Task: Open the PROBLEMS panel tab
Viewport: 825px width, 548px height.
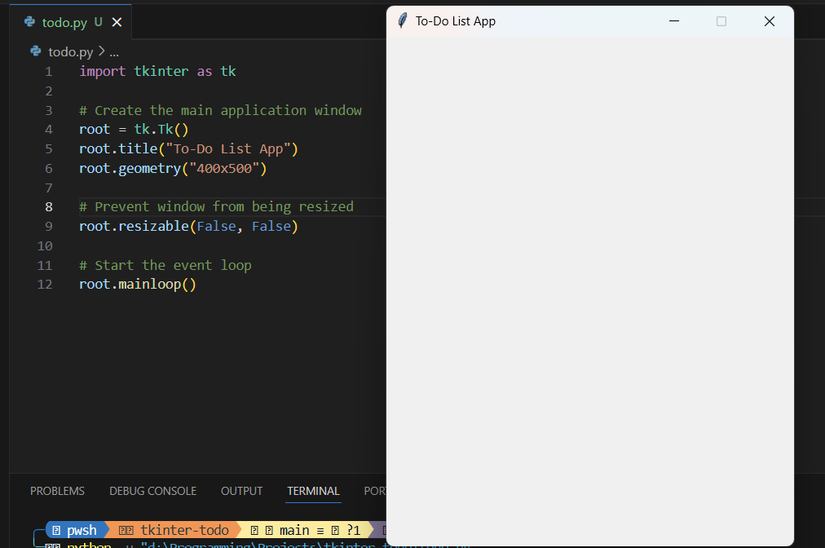Action: point(57,491)
